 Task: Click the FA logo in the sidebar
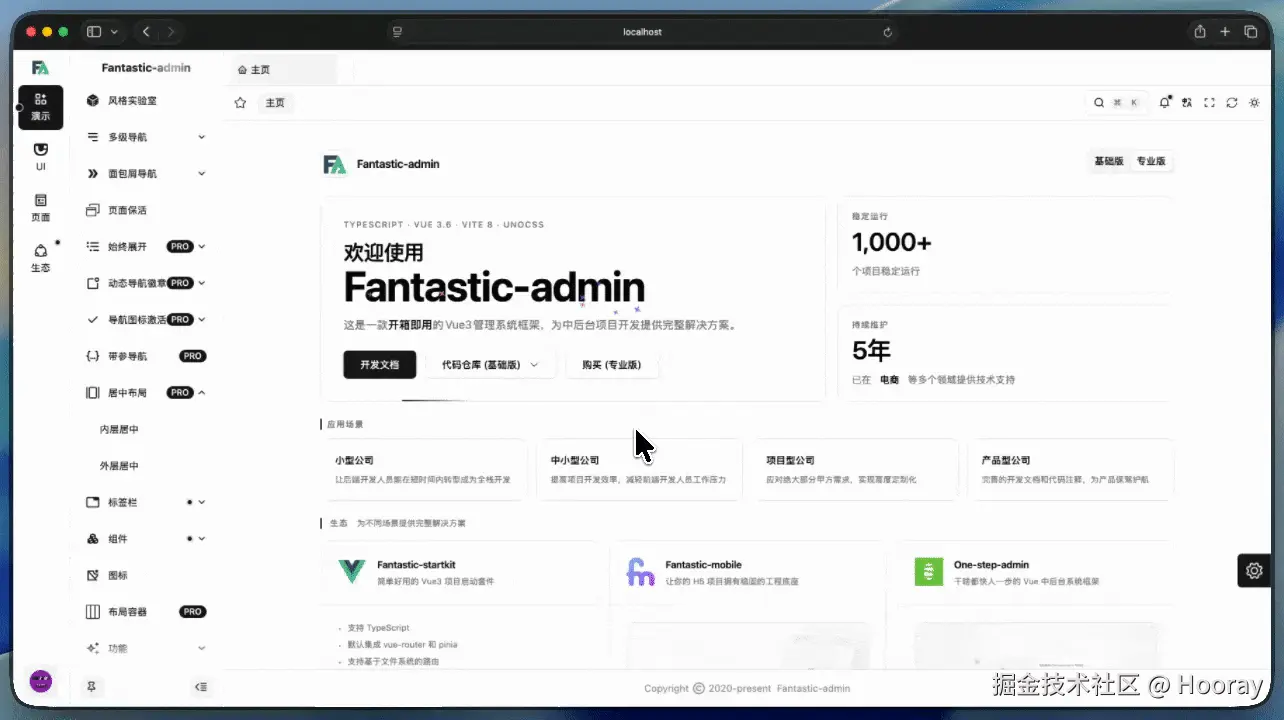40,68
